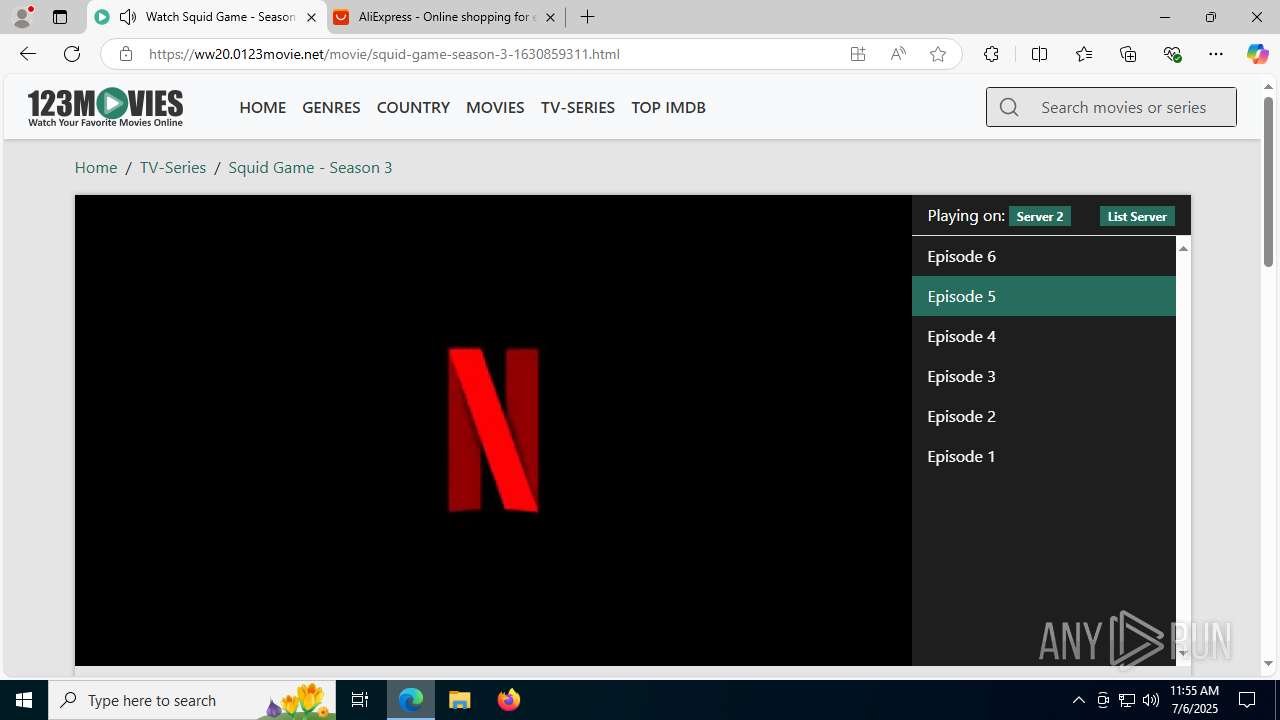The height and width of the screenshot is (720, 1280).
Task: Click the TV-Series breadcrumb link
Action: 173,167
